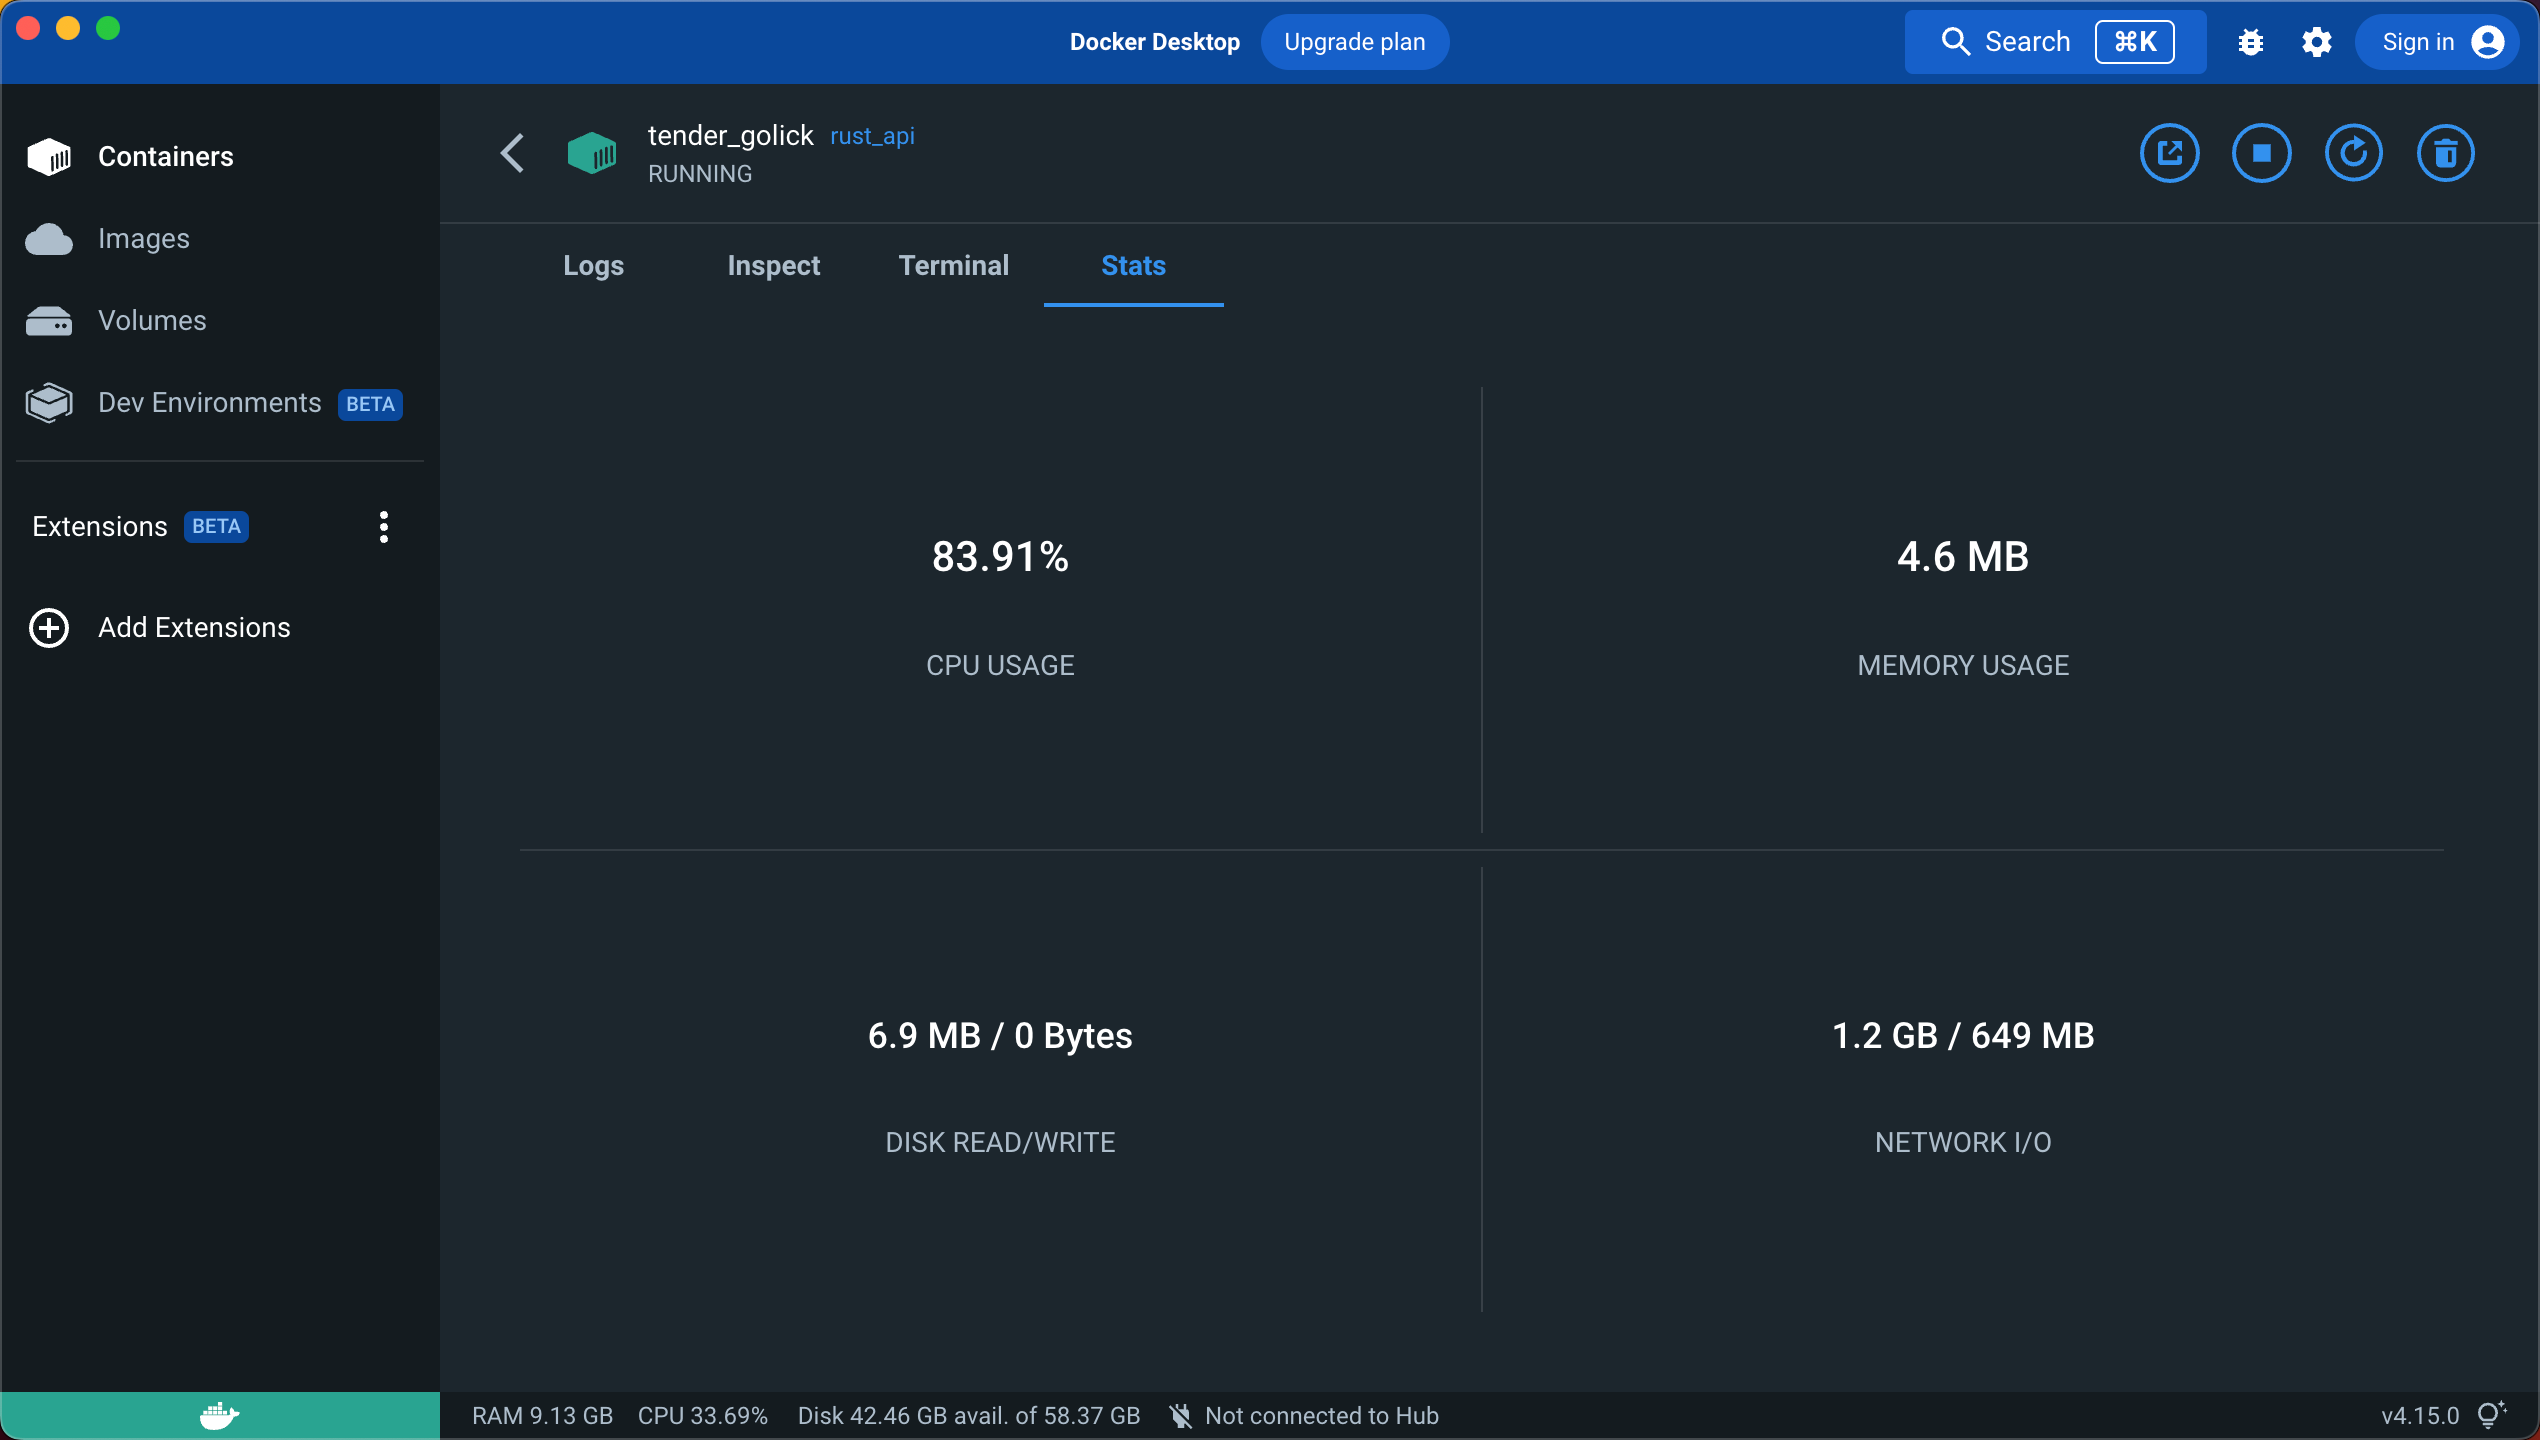Delete the tender_golick container
Image resolution: width=2540 pixels, height=1440 pixels.
(x=2445, y=153)
